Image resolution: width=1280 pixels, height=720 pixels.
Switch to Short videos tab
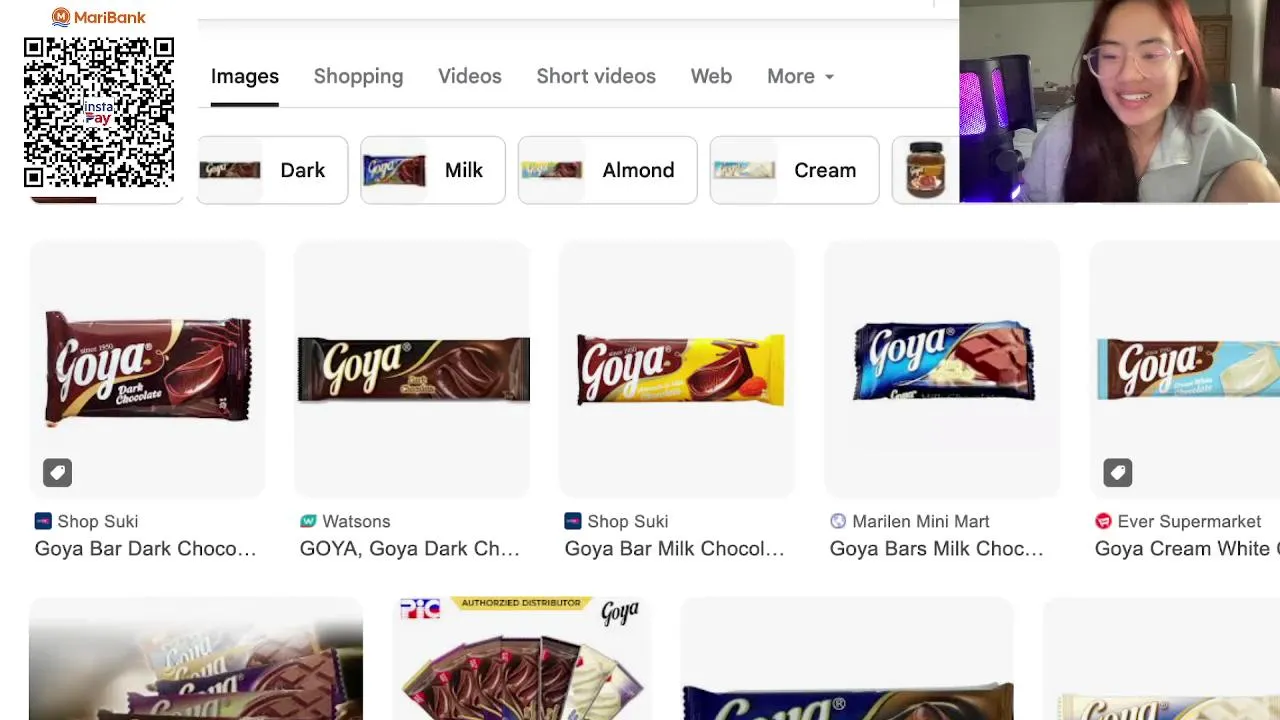(x=596, y=76)
